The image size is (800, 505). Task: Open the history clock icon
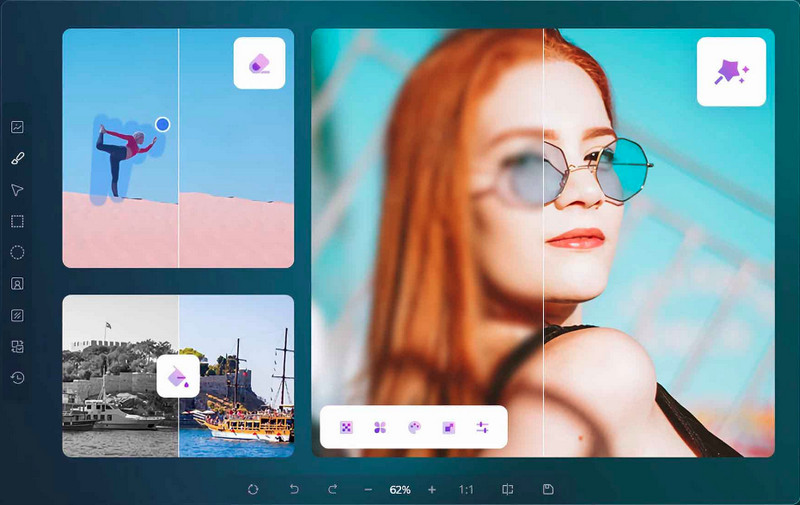pos(17,377)
